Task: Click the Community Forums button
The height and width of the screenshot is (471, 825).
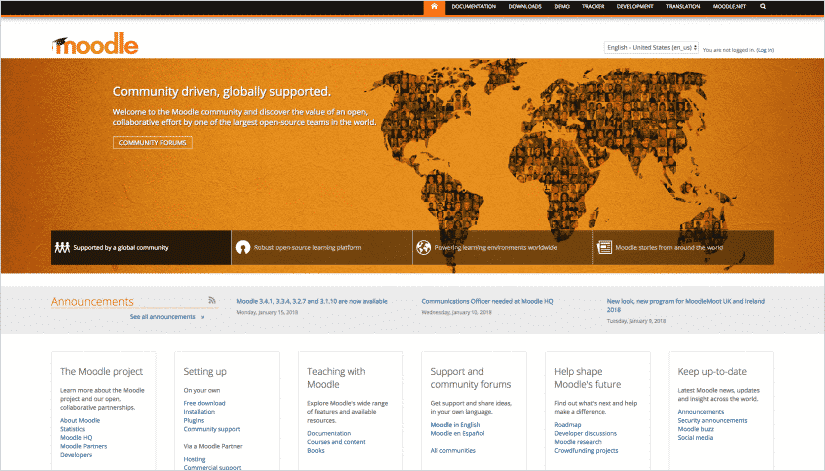Action: 153,143
